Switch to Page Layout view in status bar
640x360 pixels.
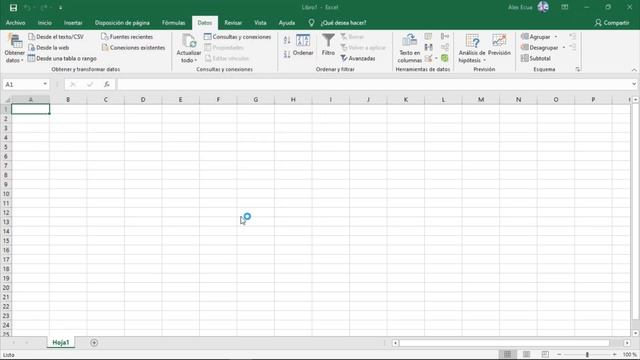tap(527, 355)
